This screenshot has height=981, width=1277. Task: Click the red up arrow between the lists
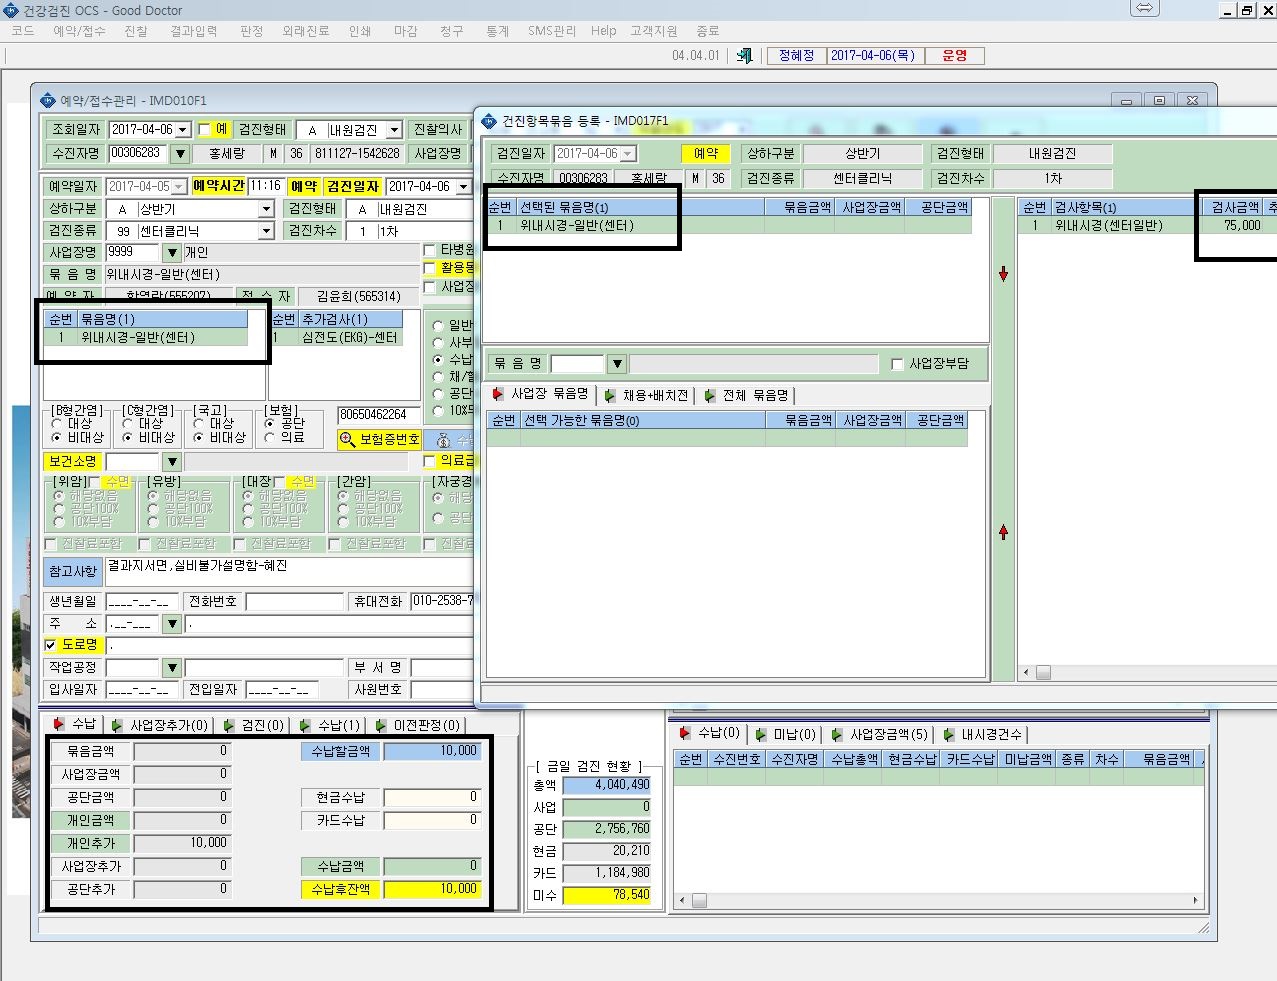pyautogui.click(x=1003, y=532)
